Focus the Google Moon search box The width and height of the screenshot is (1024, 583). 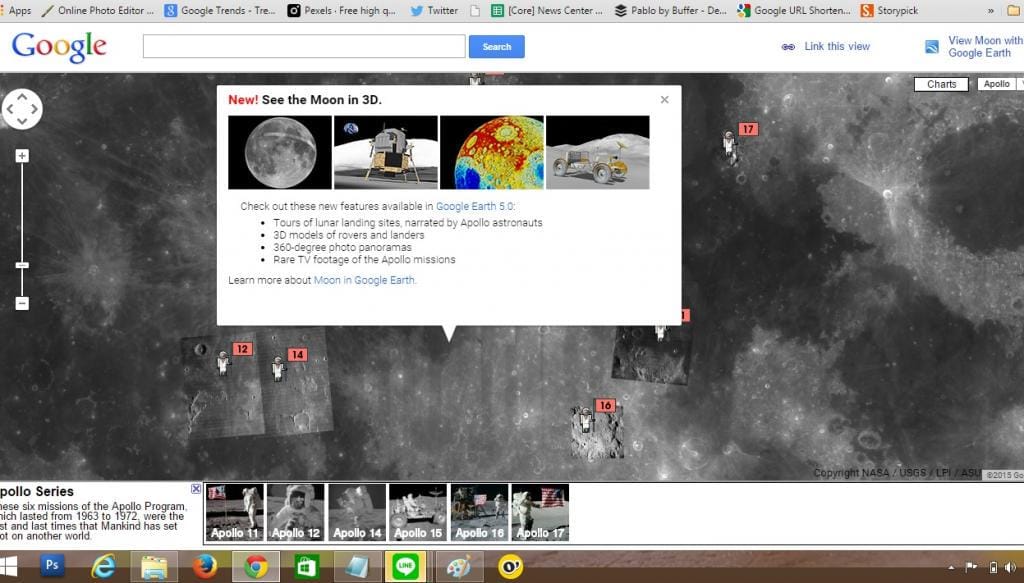(x=304, y=47)
